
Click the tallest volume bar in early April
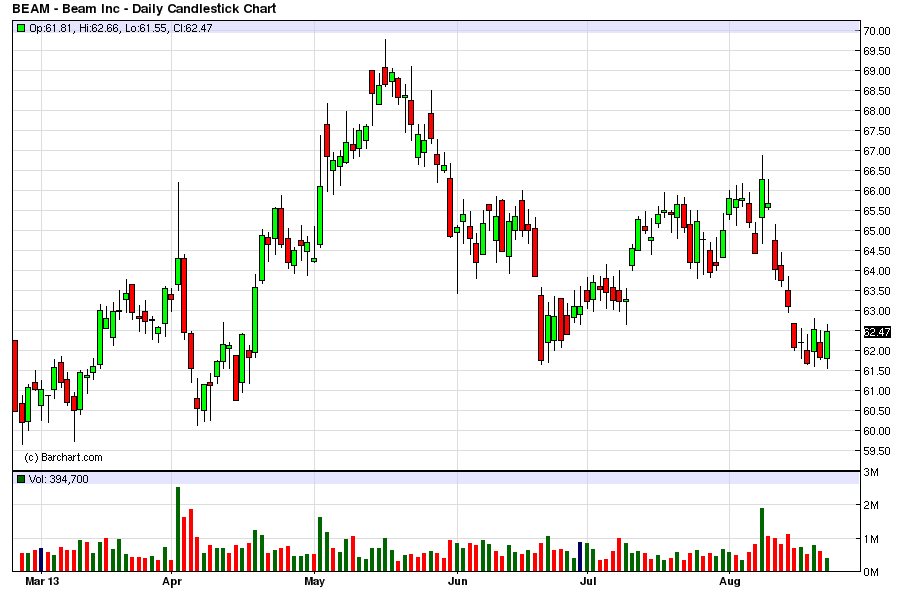178,529
